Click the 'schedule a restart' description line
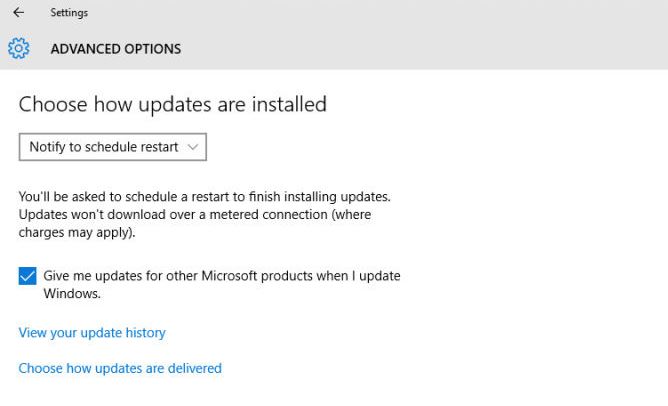The height and width of the screenshot is (406, 668). coord(205,196)
